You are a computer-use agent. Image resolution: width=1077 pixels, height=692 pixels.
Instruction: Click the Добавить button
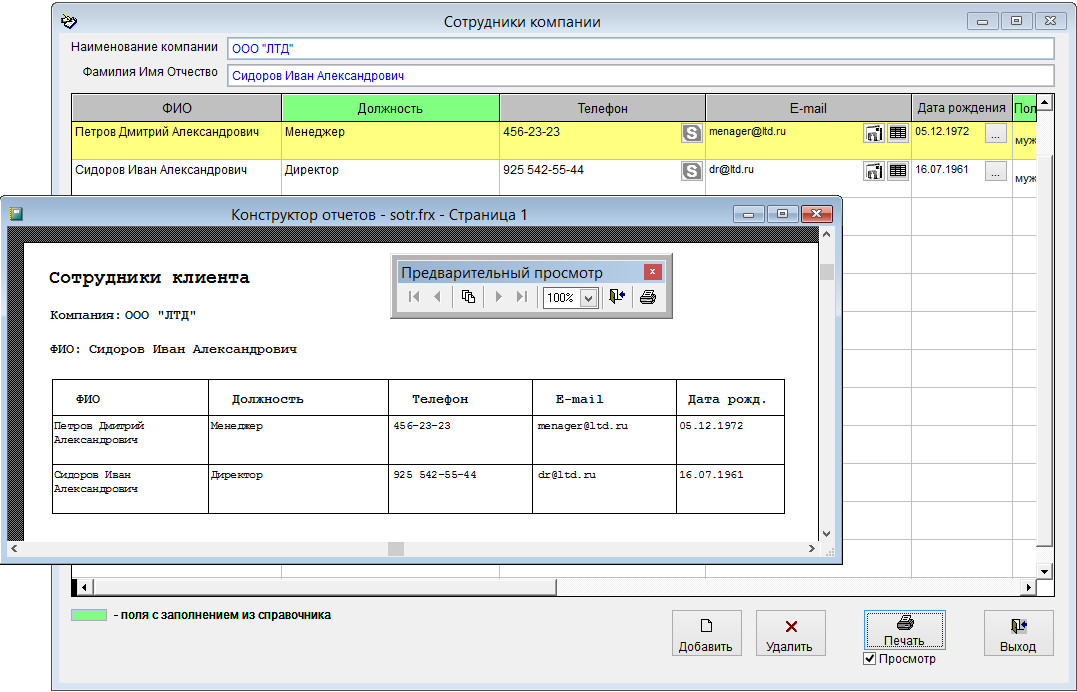click(706, 634)
